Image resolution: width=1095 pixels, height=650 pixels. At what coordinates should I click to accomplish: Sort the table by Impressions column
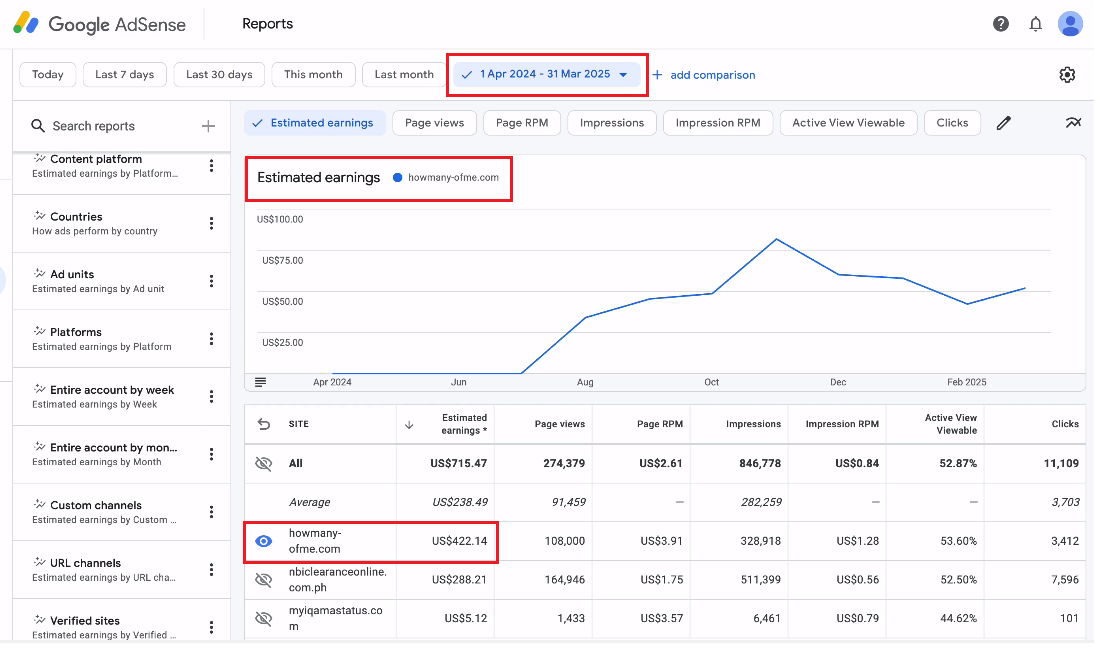coord(754,424)
